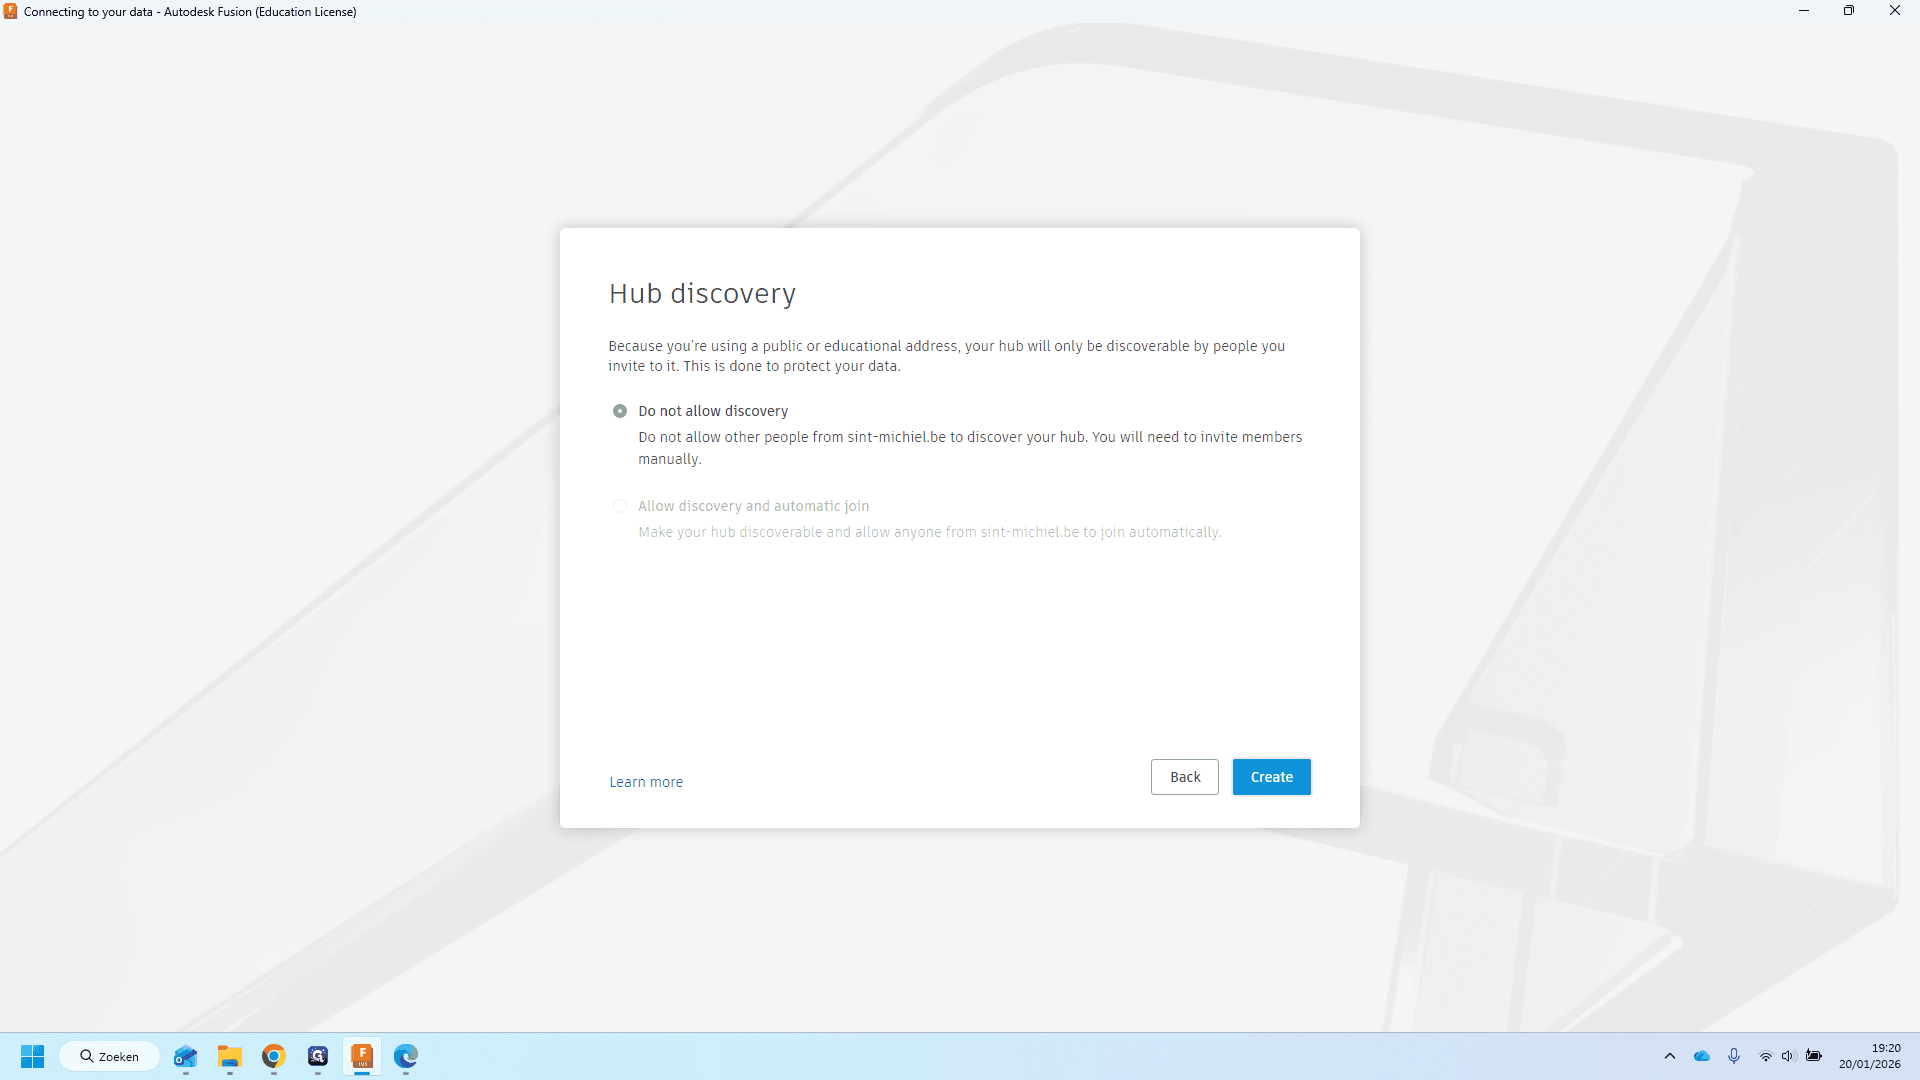Restore down the Fusion window
The height and width of the screenshot is (1080, 1920).
1849,11
